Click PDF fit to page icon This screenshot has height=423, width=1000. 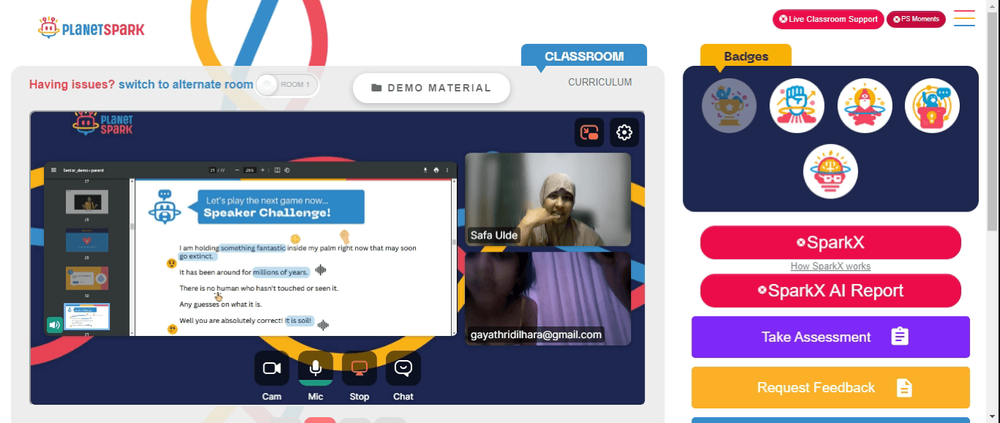277,170
